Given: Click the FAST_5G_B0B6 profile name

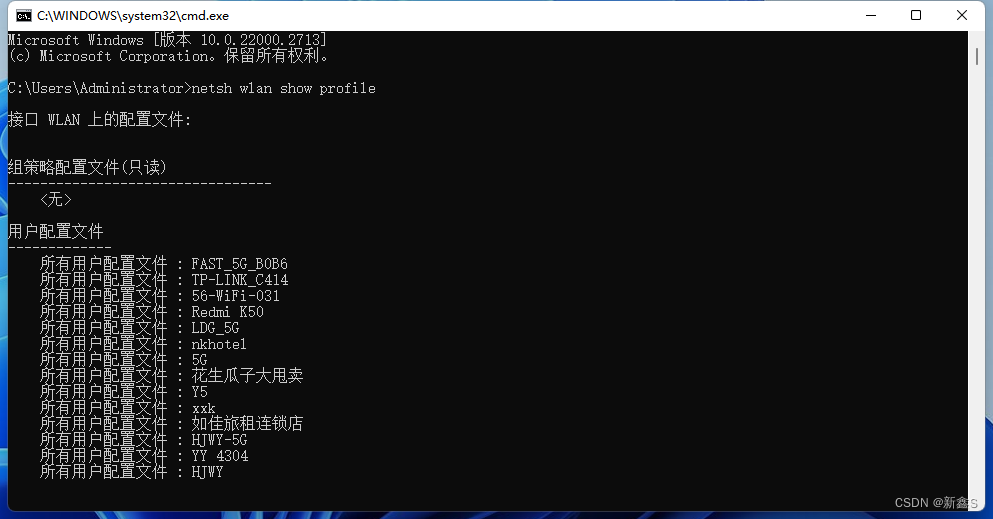Looking at the screenshot, I should click(x=239, y=263).
